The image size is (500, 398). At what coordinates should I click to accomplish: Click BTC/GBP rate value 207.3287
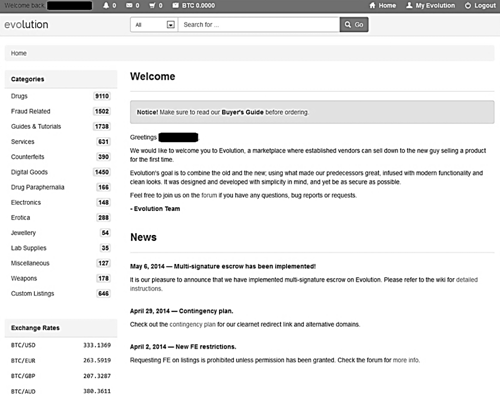97,376
